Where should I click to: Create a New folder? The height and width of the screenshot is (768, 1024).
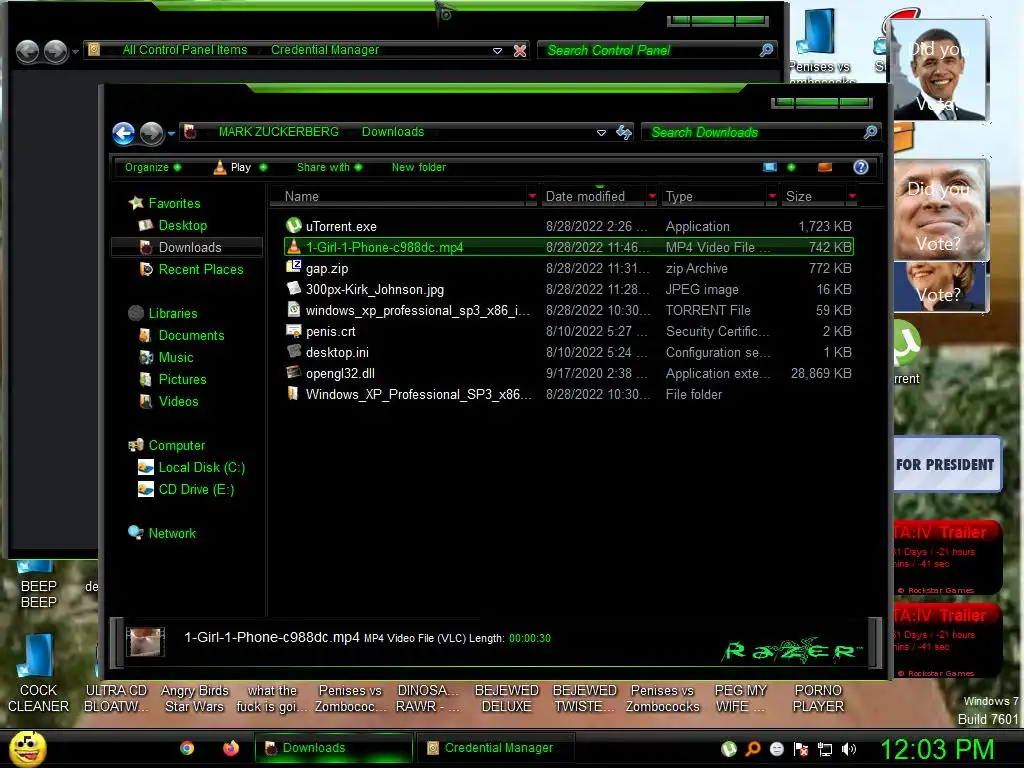pyautogui.click(x=419, y=167)
